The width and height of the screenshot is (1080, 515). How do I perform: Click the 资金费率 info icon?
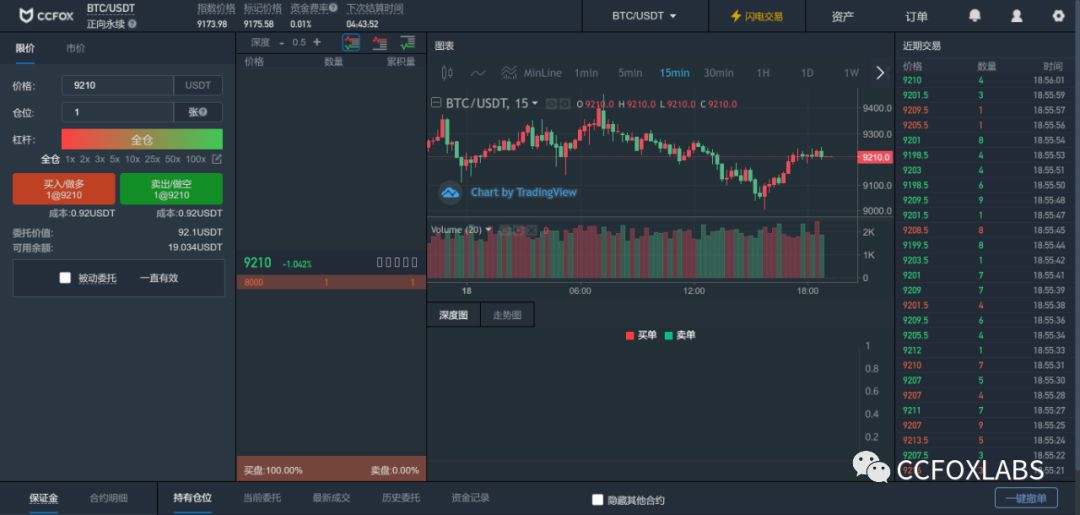(x=333, y=9)
